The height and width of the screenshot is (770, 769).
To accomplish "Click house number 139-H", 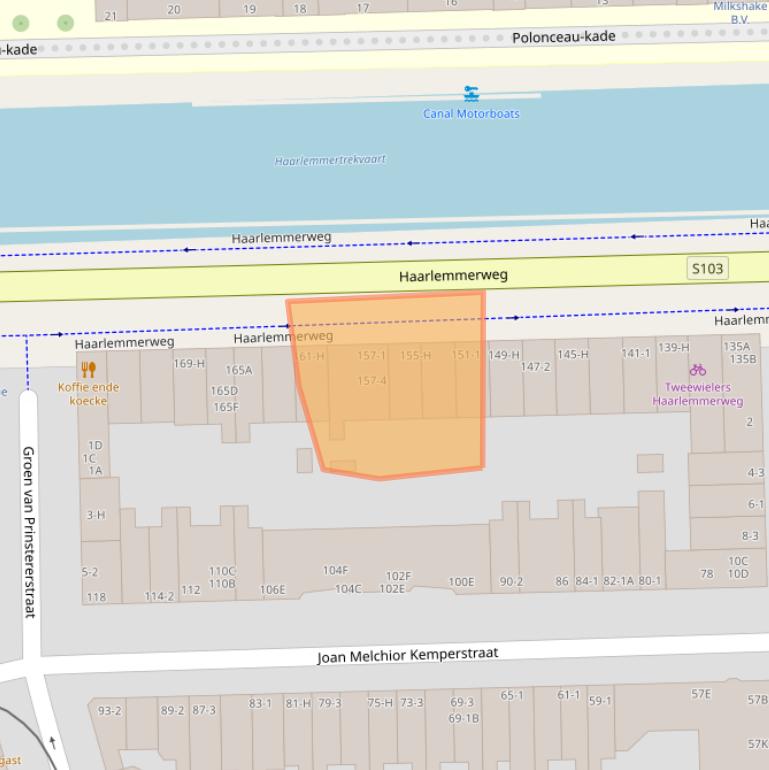I will tap(673, 347).
